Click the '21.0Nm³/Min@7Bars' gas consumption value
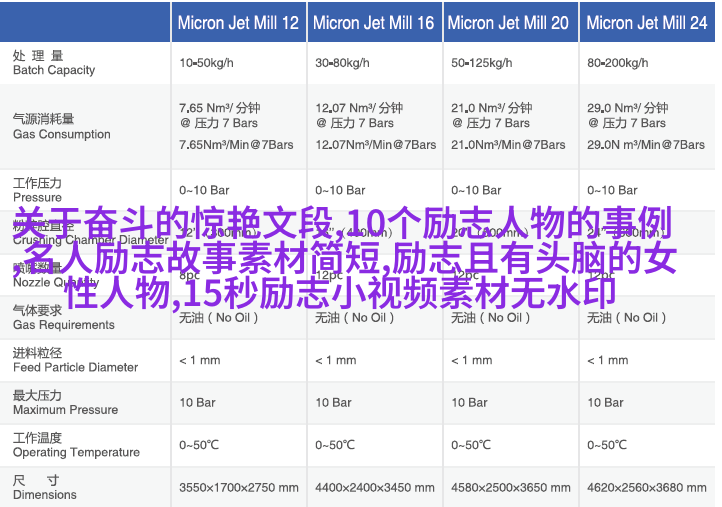The image size is (722, 507). (508, 145)
